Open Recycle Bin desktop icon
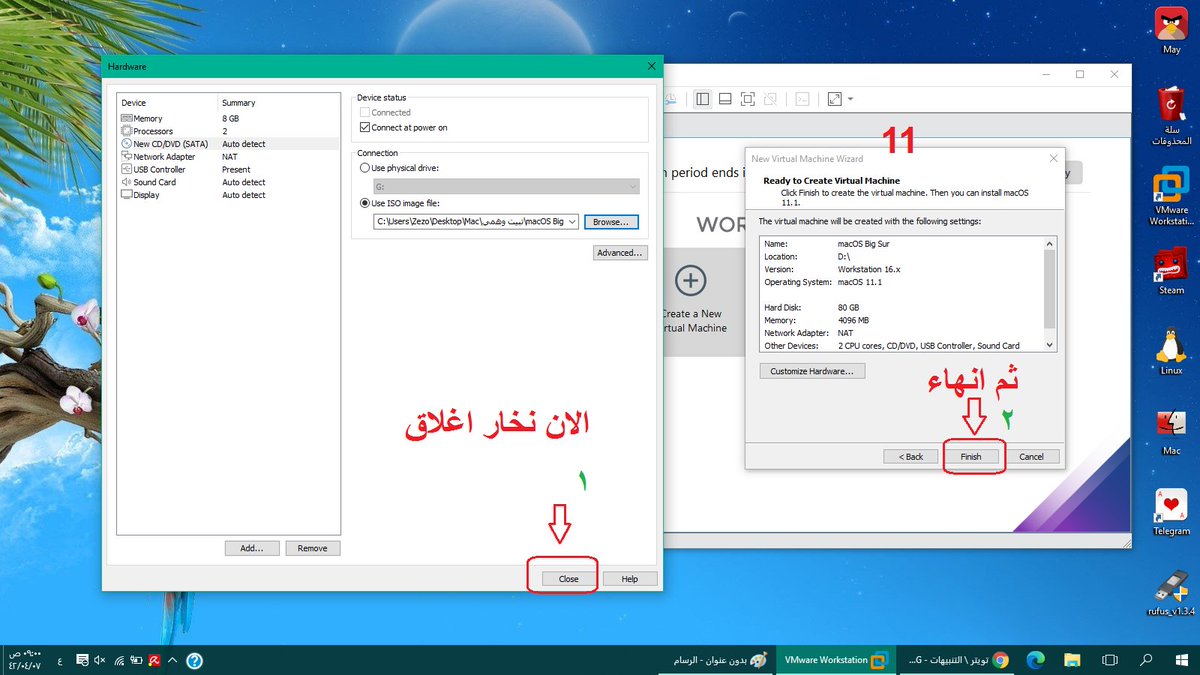The width and height of the screenshot is (1200, 675). [1171, 116]
